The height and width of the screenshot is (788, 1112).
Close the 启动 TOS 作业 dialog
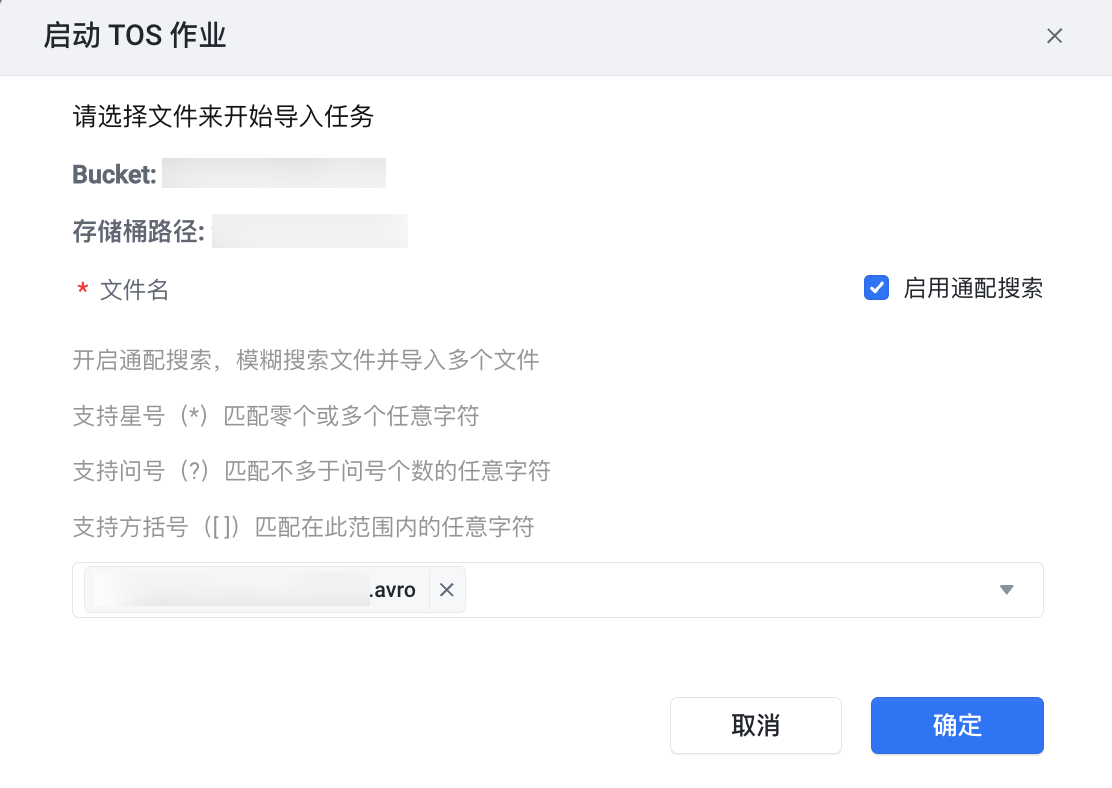[1054, 37]
